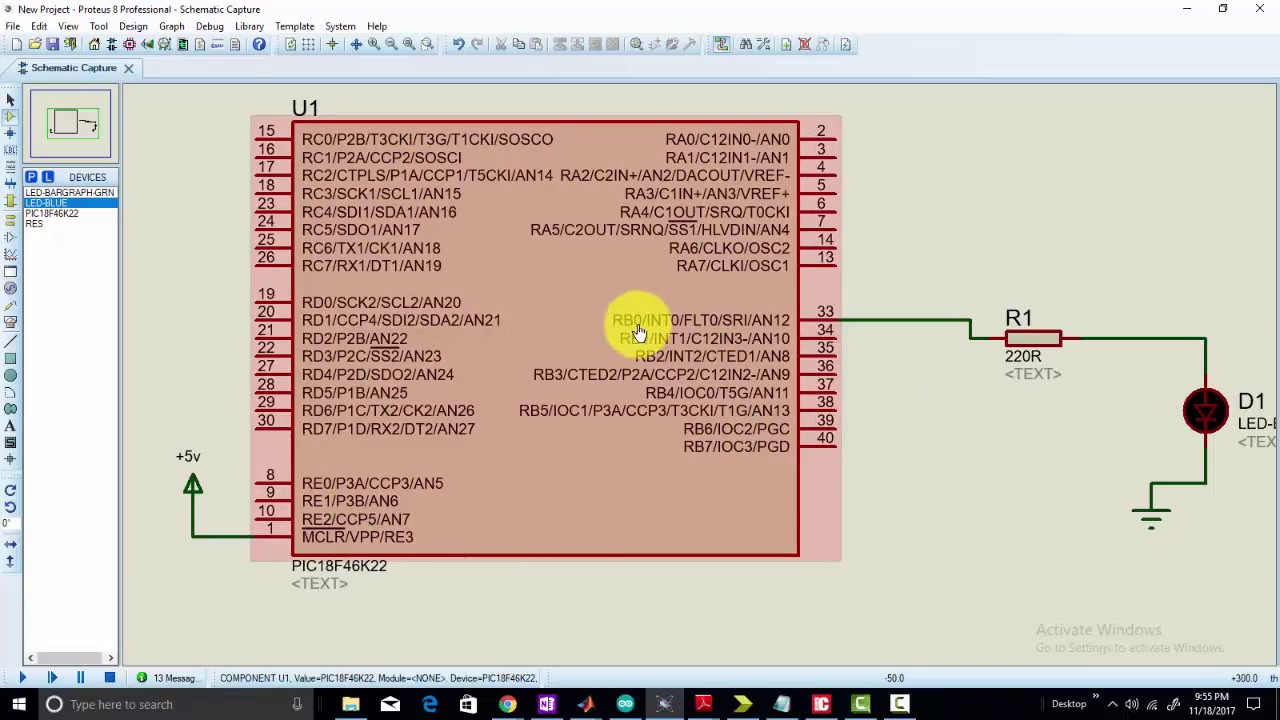1280x720 pixels.
Task: Choose the Selection Mode arrow tool
Action: pos(10,99)
